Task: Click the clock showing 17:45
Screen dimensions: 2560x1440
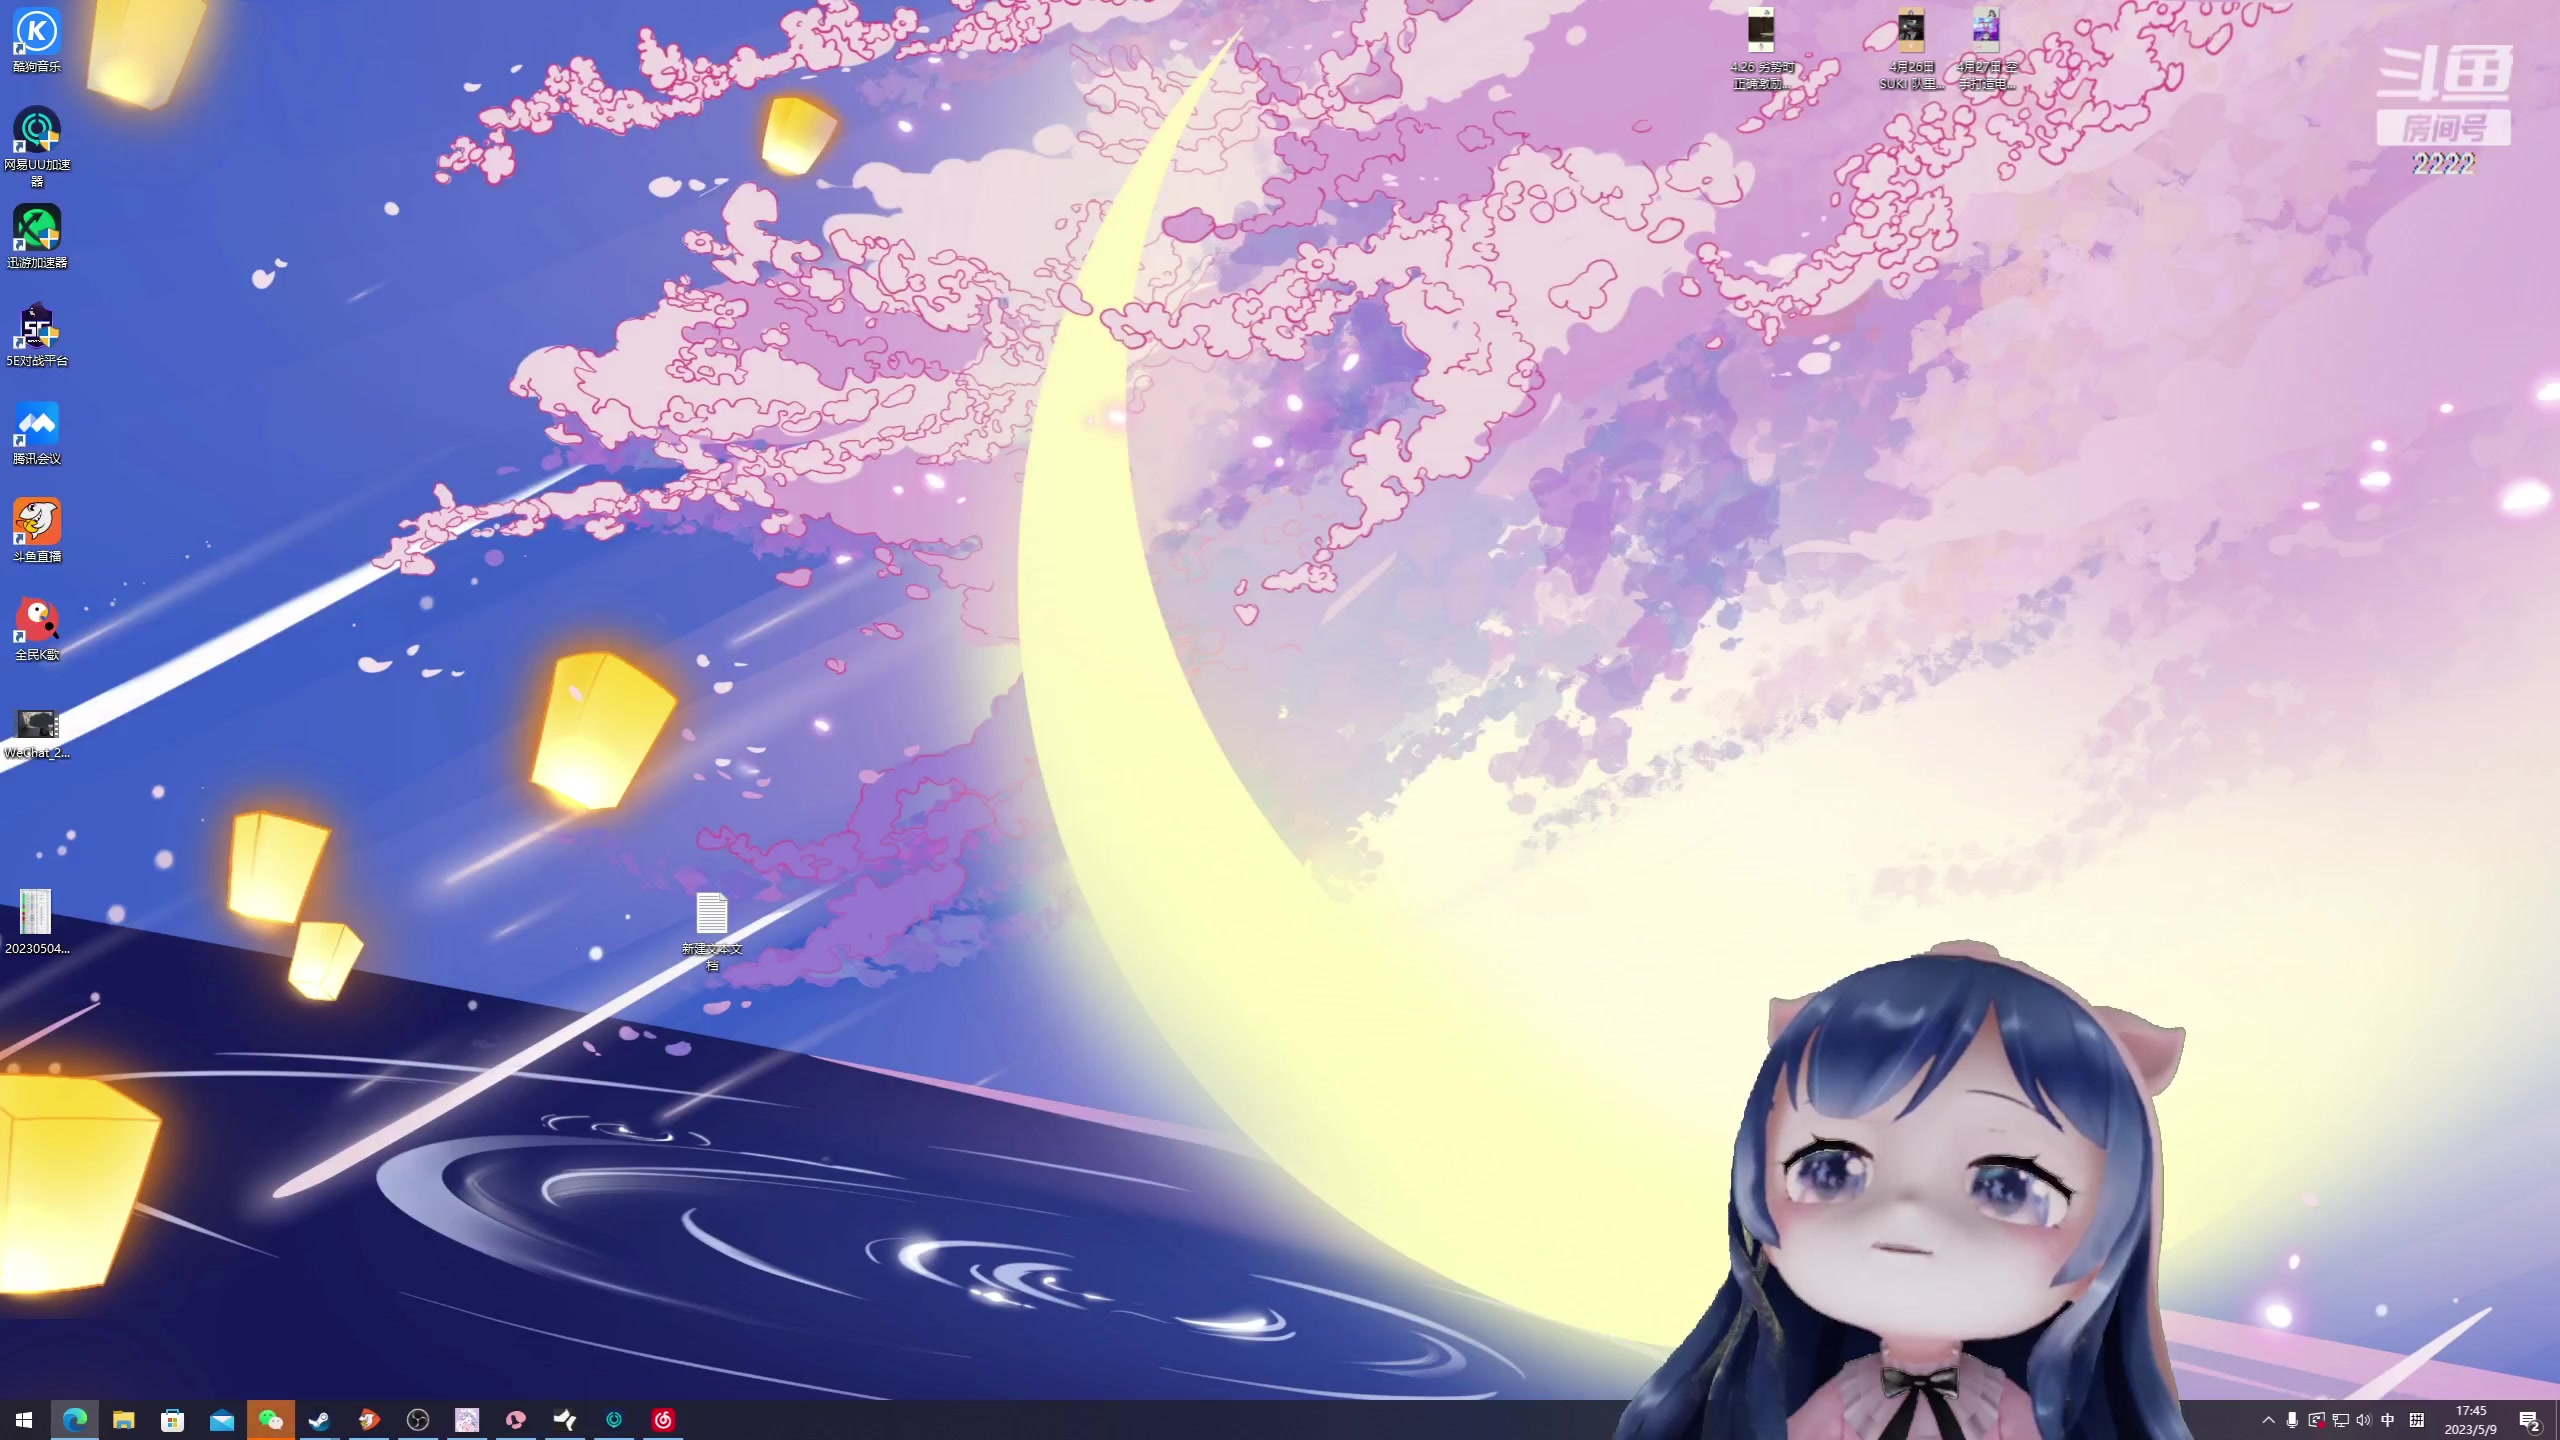Action: pyautogui.click(x=2470, y=1420)
